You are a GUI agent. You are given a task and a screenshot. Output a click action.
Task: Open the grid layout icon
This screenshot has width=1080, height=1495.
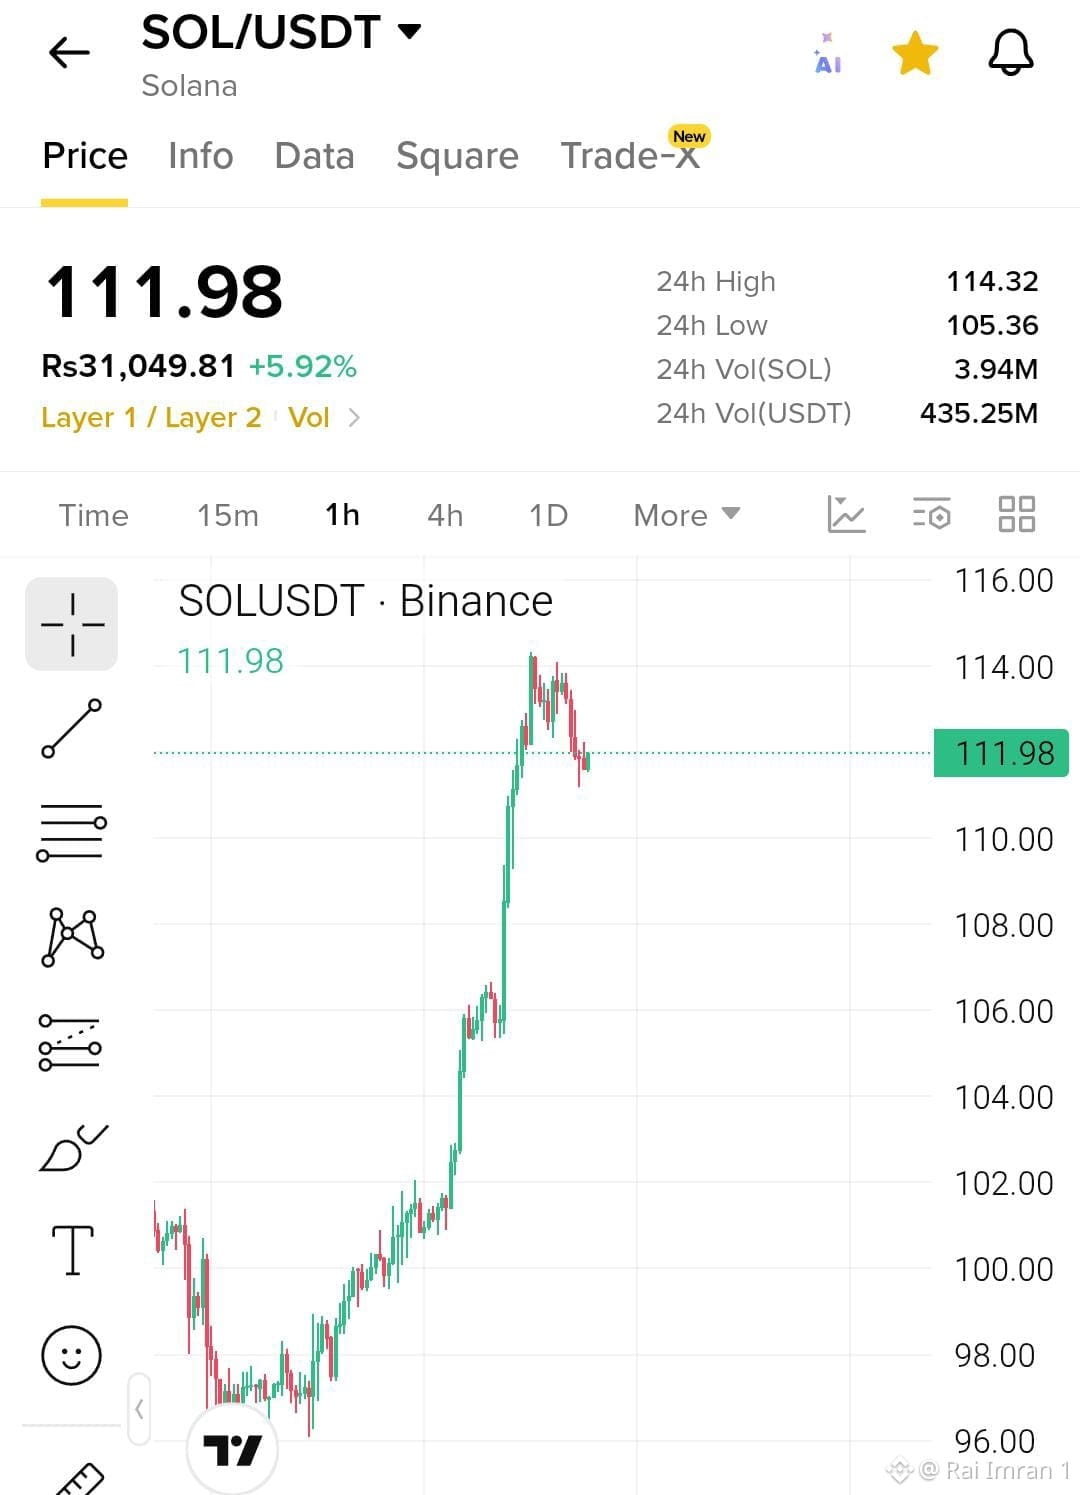coord(1017,514)
